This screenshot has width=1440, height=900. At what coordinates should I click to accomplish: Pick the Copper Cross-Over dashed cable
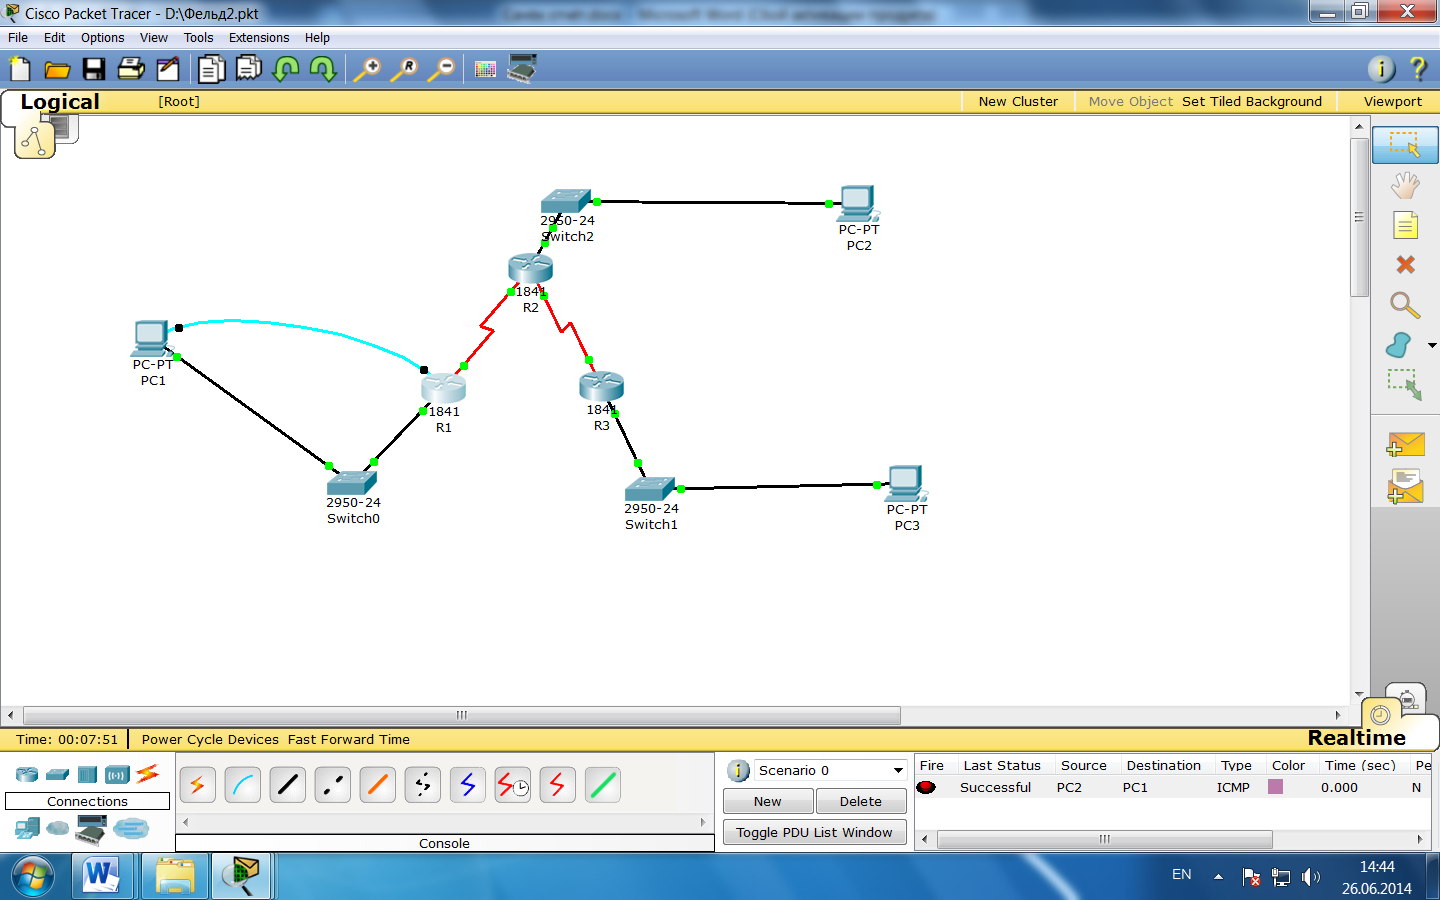pyautogui.click(x=332, y=785)
